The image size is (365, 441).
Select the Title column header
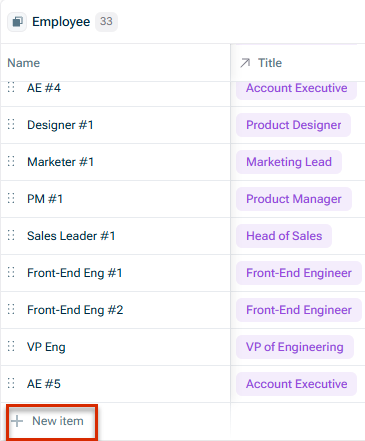(270, 63)
